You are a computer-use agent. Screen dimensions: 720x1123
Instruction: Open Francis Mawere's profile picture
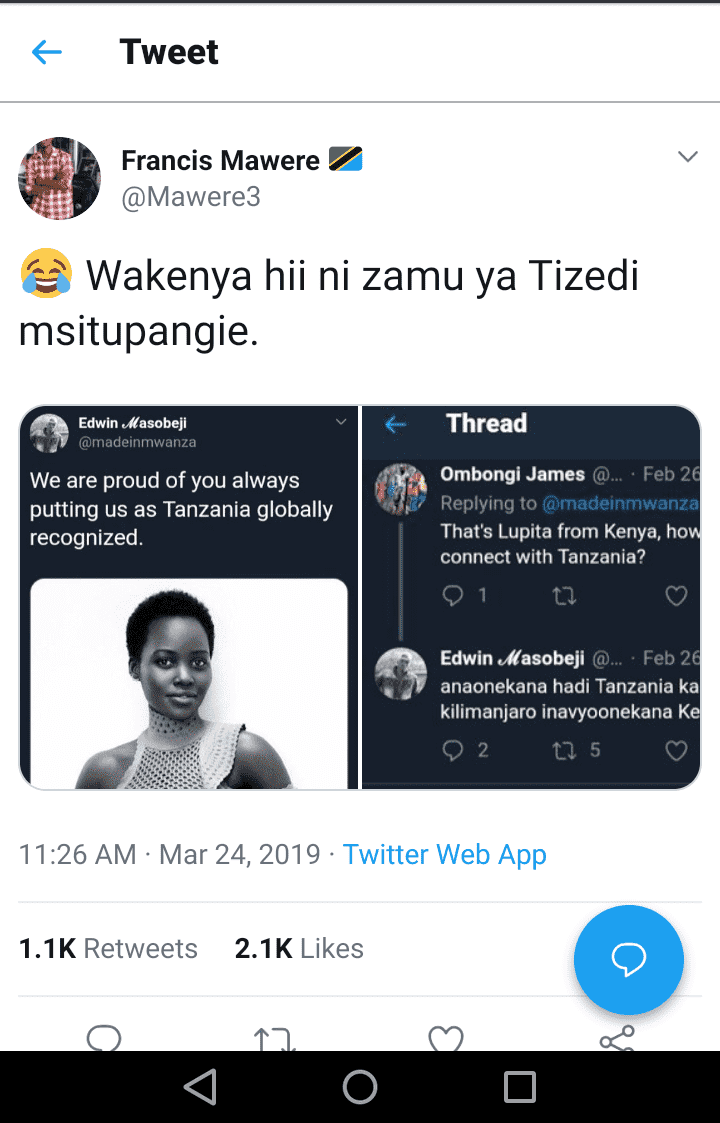(x=60, y=178)
